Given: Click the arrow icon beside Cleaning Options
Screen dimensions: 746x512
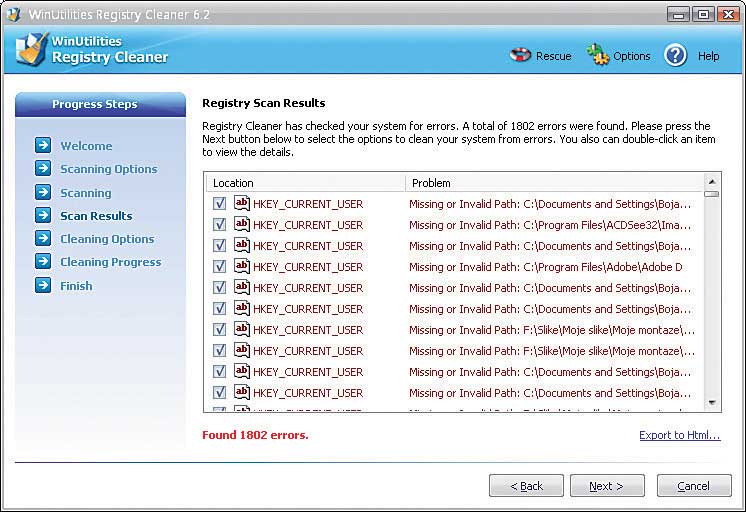Looking at the screenshot, I should [43, 238].
